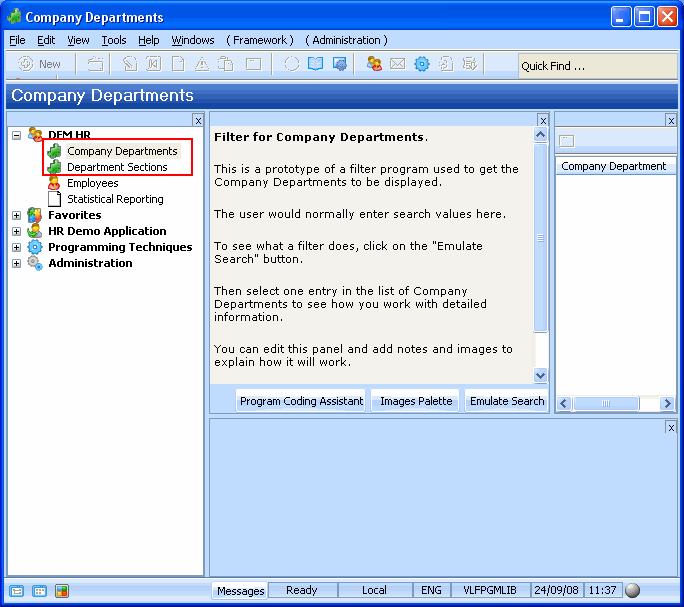The height and width of the screenshot is (607, 684).
Task: Collapse the DEM HR tree node
Action: coord(17,135)
